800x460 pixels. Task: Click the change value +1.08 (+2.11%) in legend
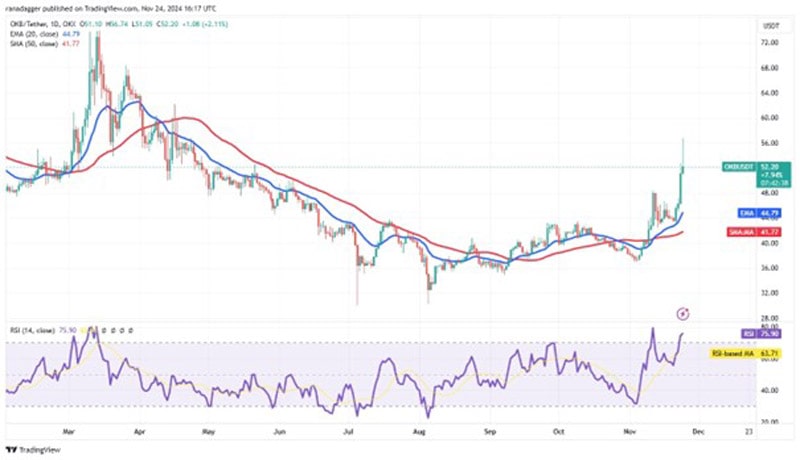tap(203, 24)
